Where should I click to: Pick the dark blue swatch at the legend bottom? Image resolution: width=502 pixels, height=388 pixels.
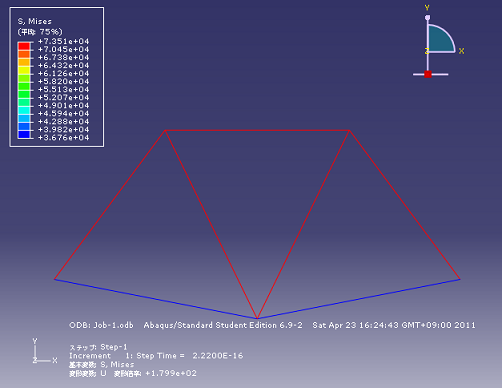pos(24,134)
